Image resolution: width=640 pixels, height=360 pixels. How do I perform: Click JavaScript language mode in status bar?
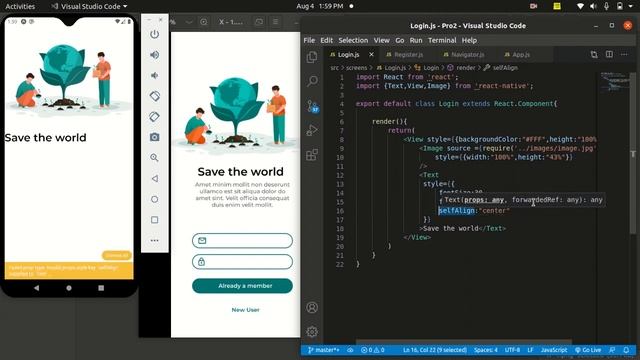tap(553, 350)
